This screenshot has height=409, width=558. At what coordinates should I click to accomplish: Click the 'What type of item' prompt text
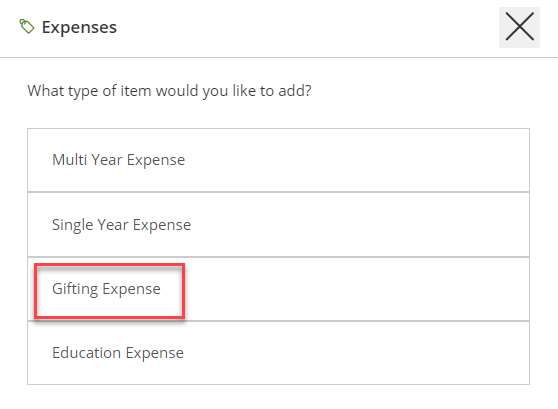169,91
